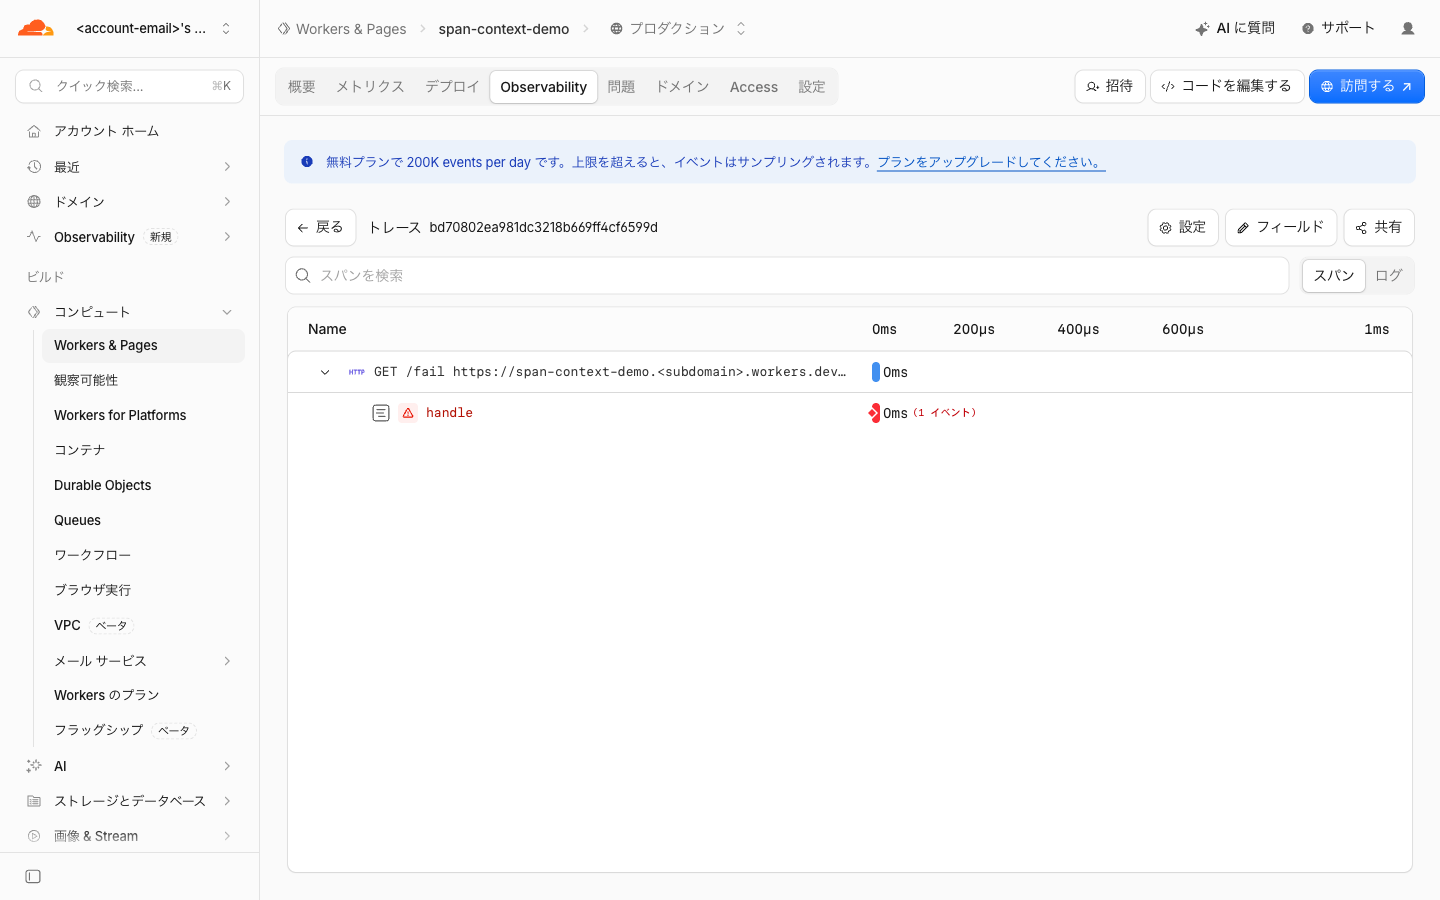Open the account switcher dropdown
The height and width of the screenshot is (900, 1440).
point(154,28)
